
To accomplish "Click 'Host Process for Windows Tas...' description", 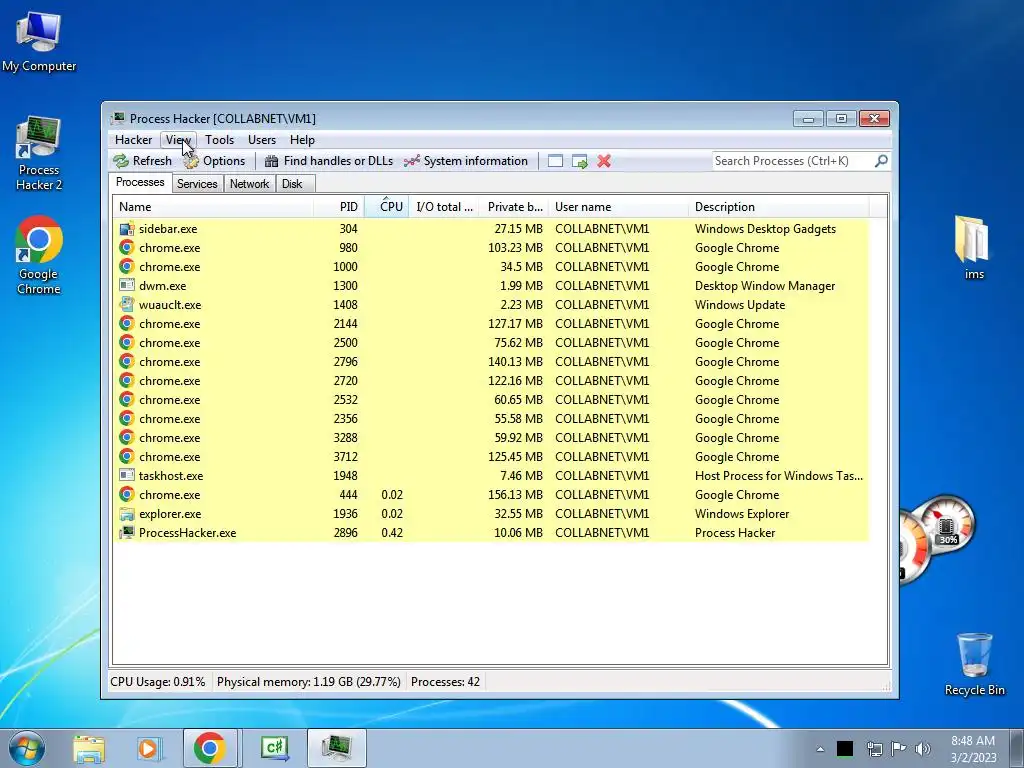I will coord(778,476).
